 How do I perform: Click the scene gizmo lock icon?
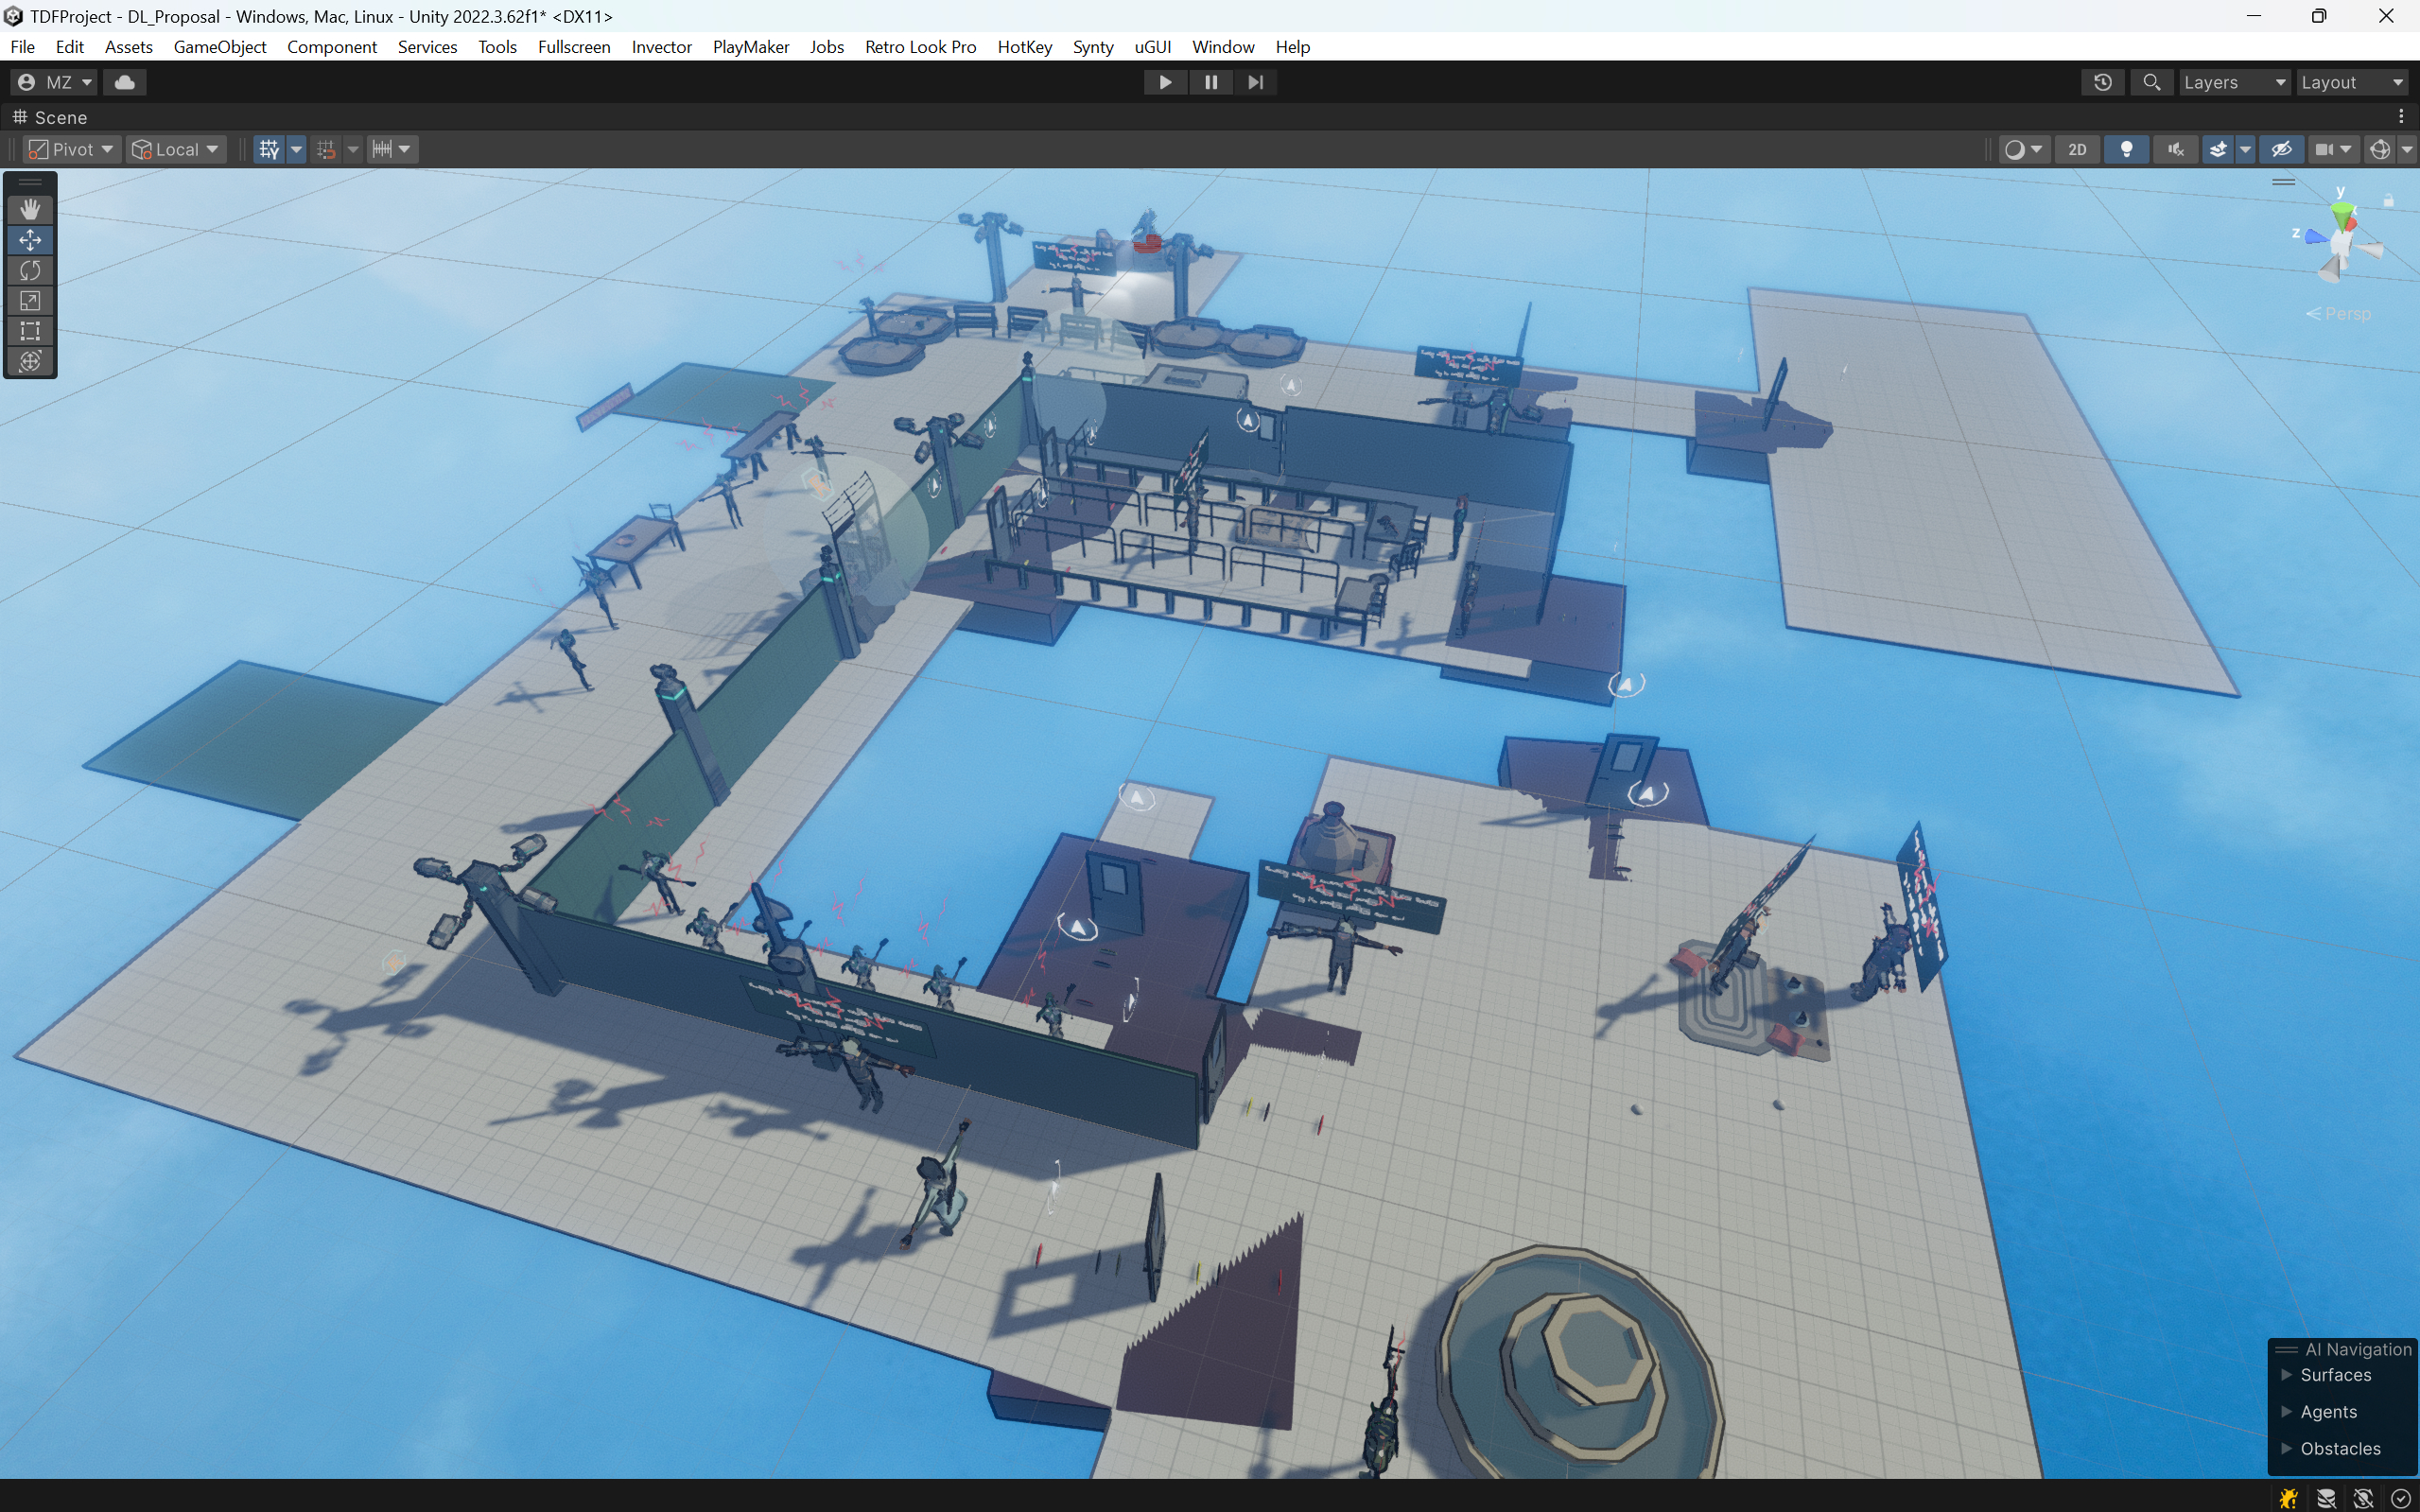coord(2388,201)
